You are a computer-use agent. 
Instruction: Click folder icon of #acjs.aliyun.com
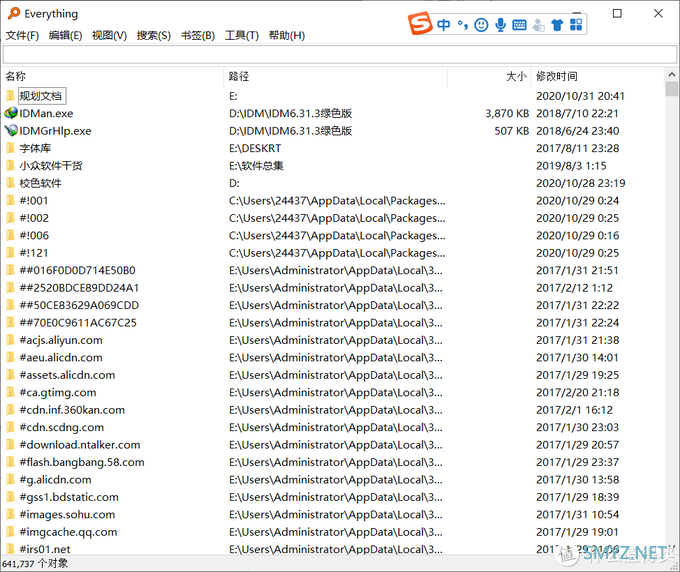pos(11,340)
